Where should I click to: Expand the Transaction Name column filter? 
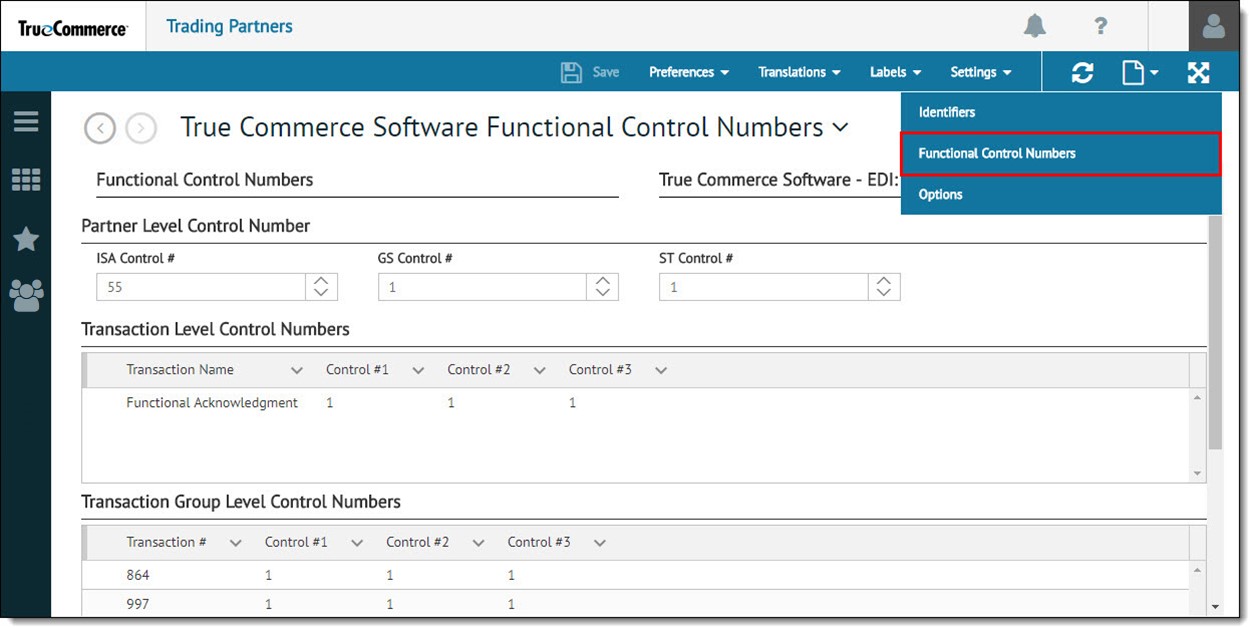297,369
